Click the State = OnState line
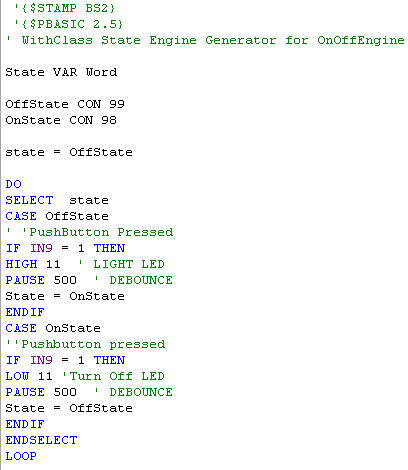The image size is (408, 470). coord(65,296)
